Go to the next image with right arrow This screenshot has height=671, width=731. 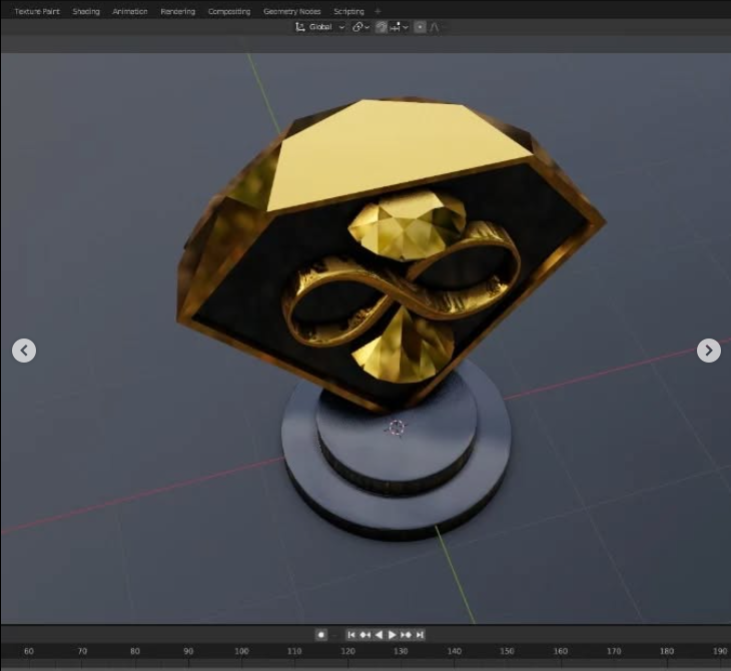(x=708, y=350)
